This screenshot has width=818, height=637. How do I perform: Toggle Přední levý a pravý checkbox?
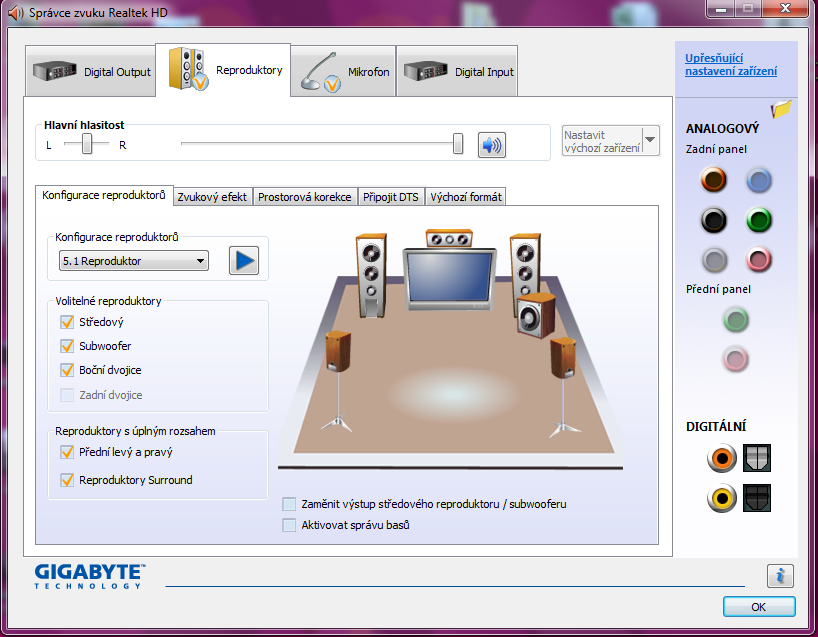tap(67, 452)
